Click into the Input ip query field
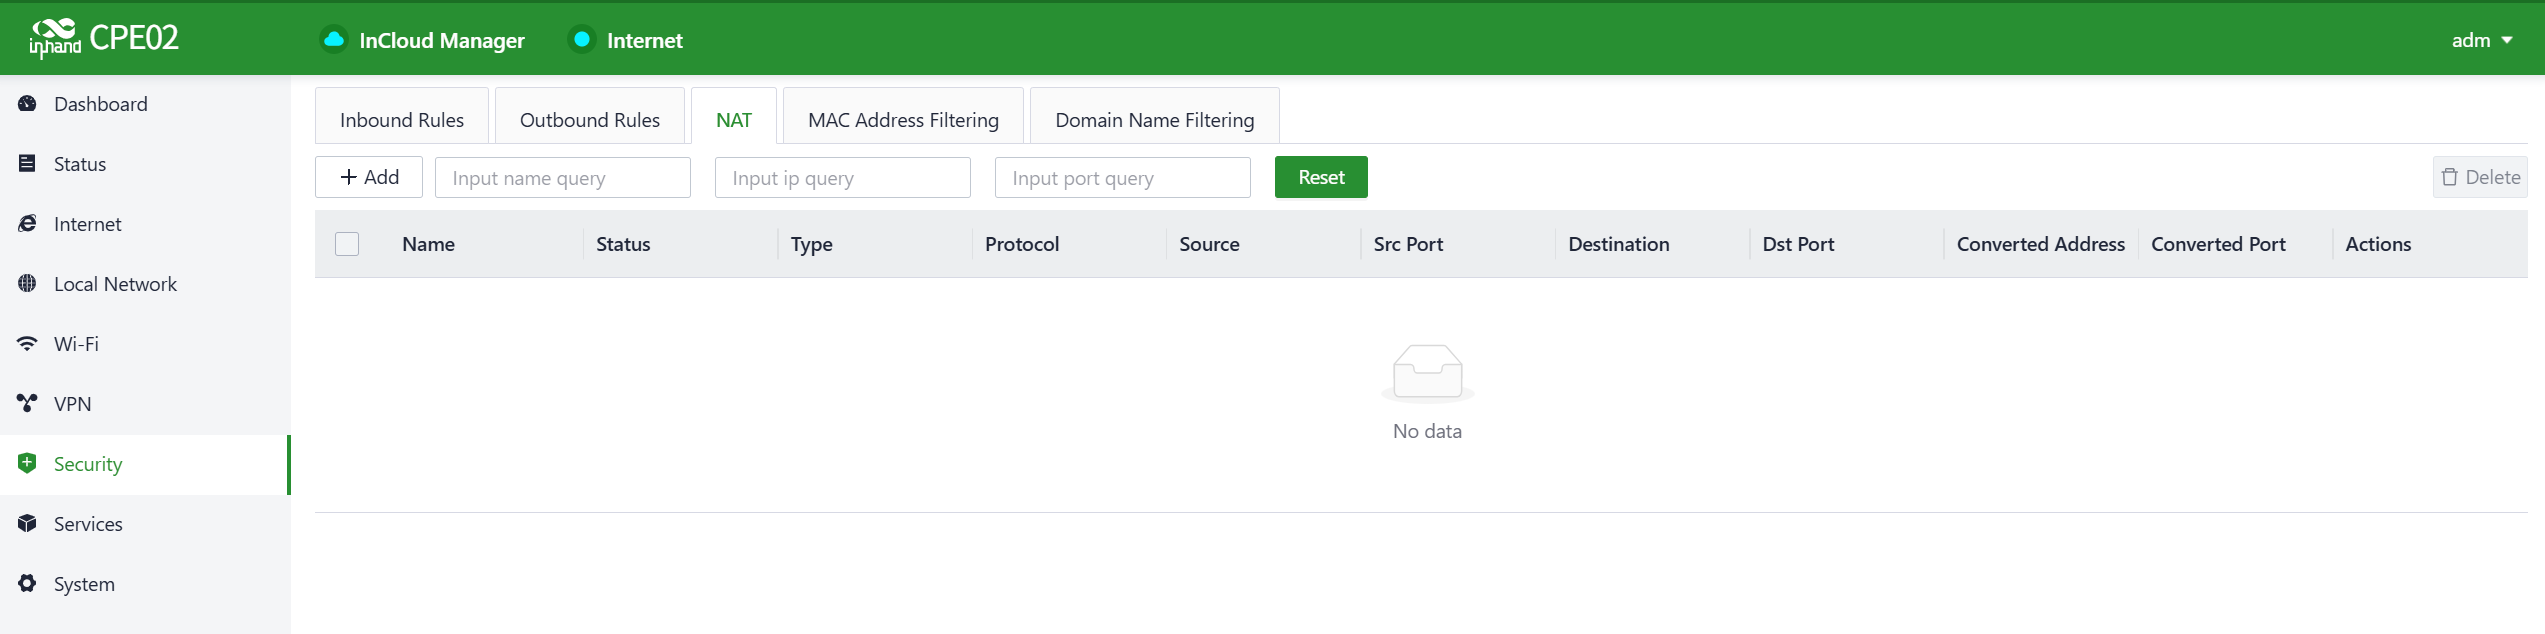 842,178
